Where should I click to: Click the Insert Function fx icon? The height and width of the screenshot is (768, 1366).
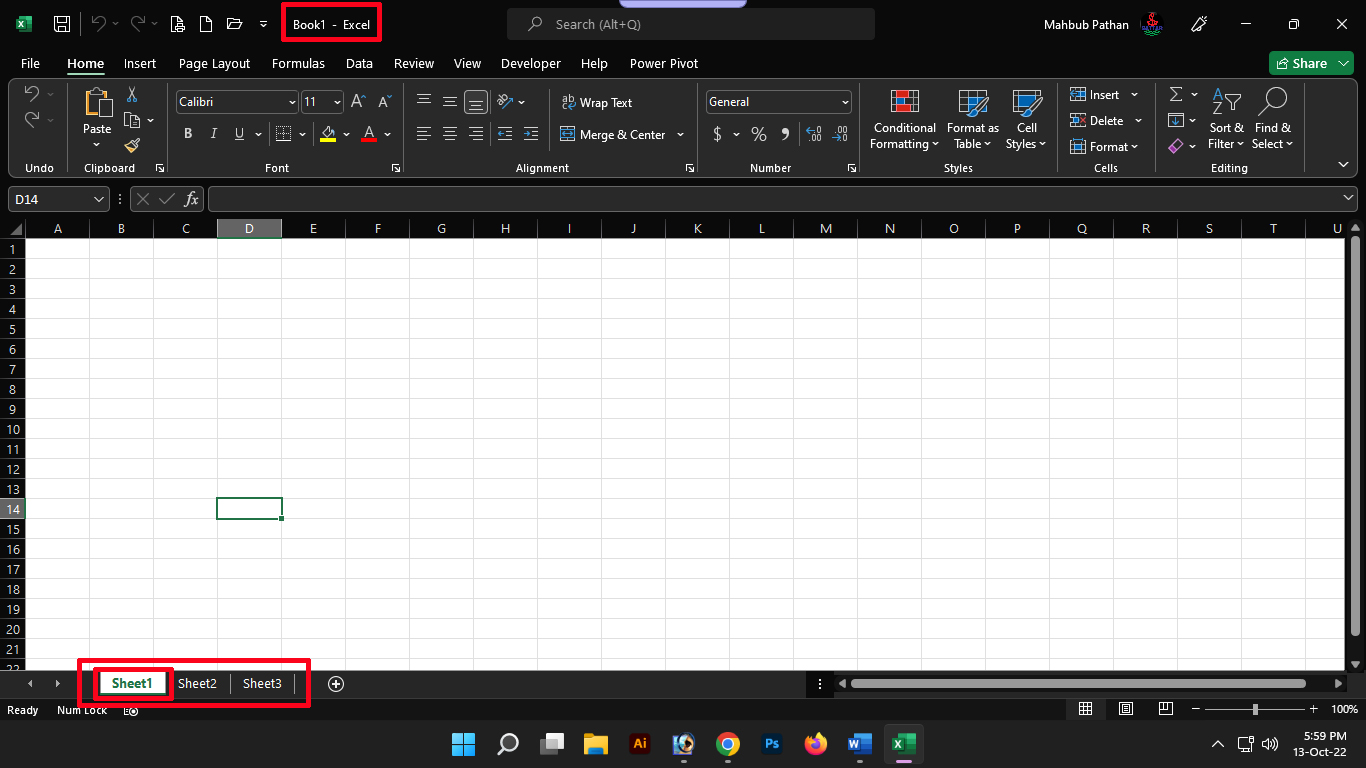192,199
